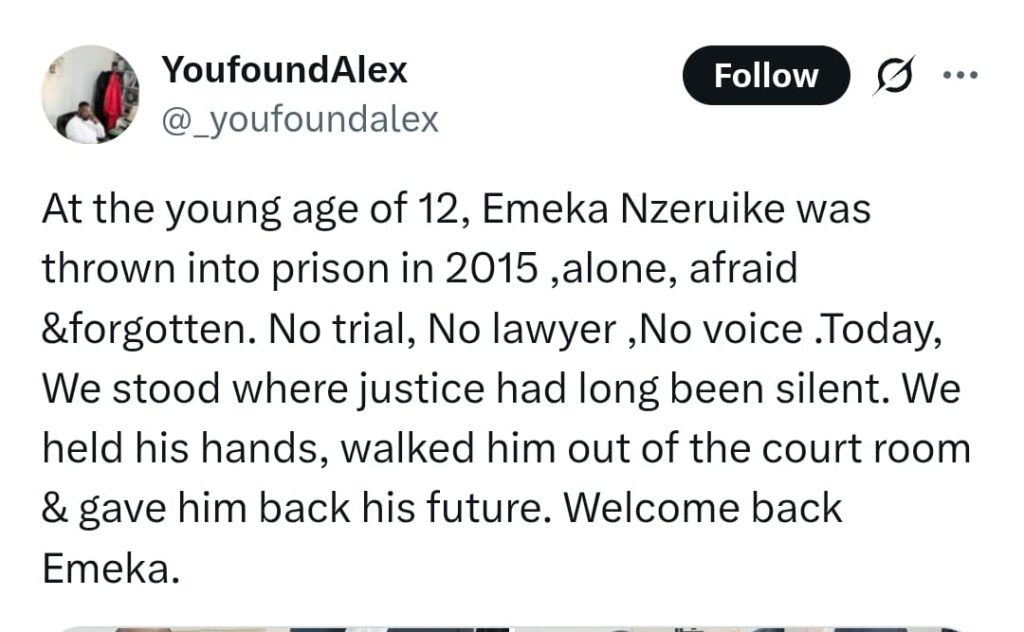This screenshot has height=632, width=1024.
Task: Open the Grok explain-post icon
Action: point(893,75)
